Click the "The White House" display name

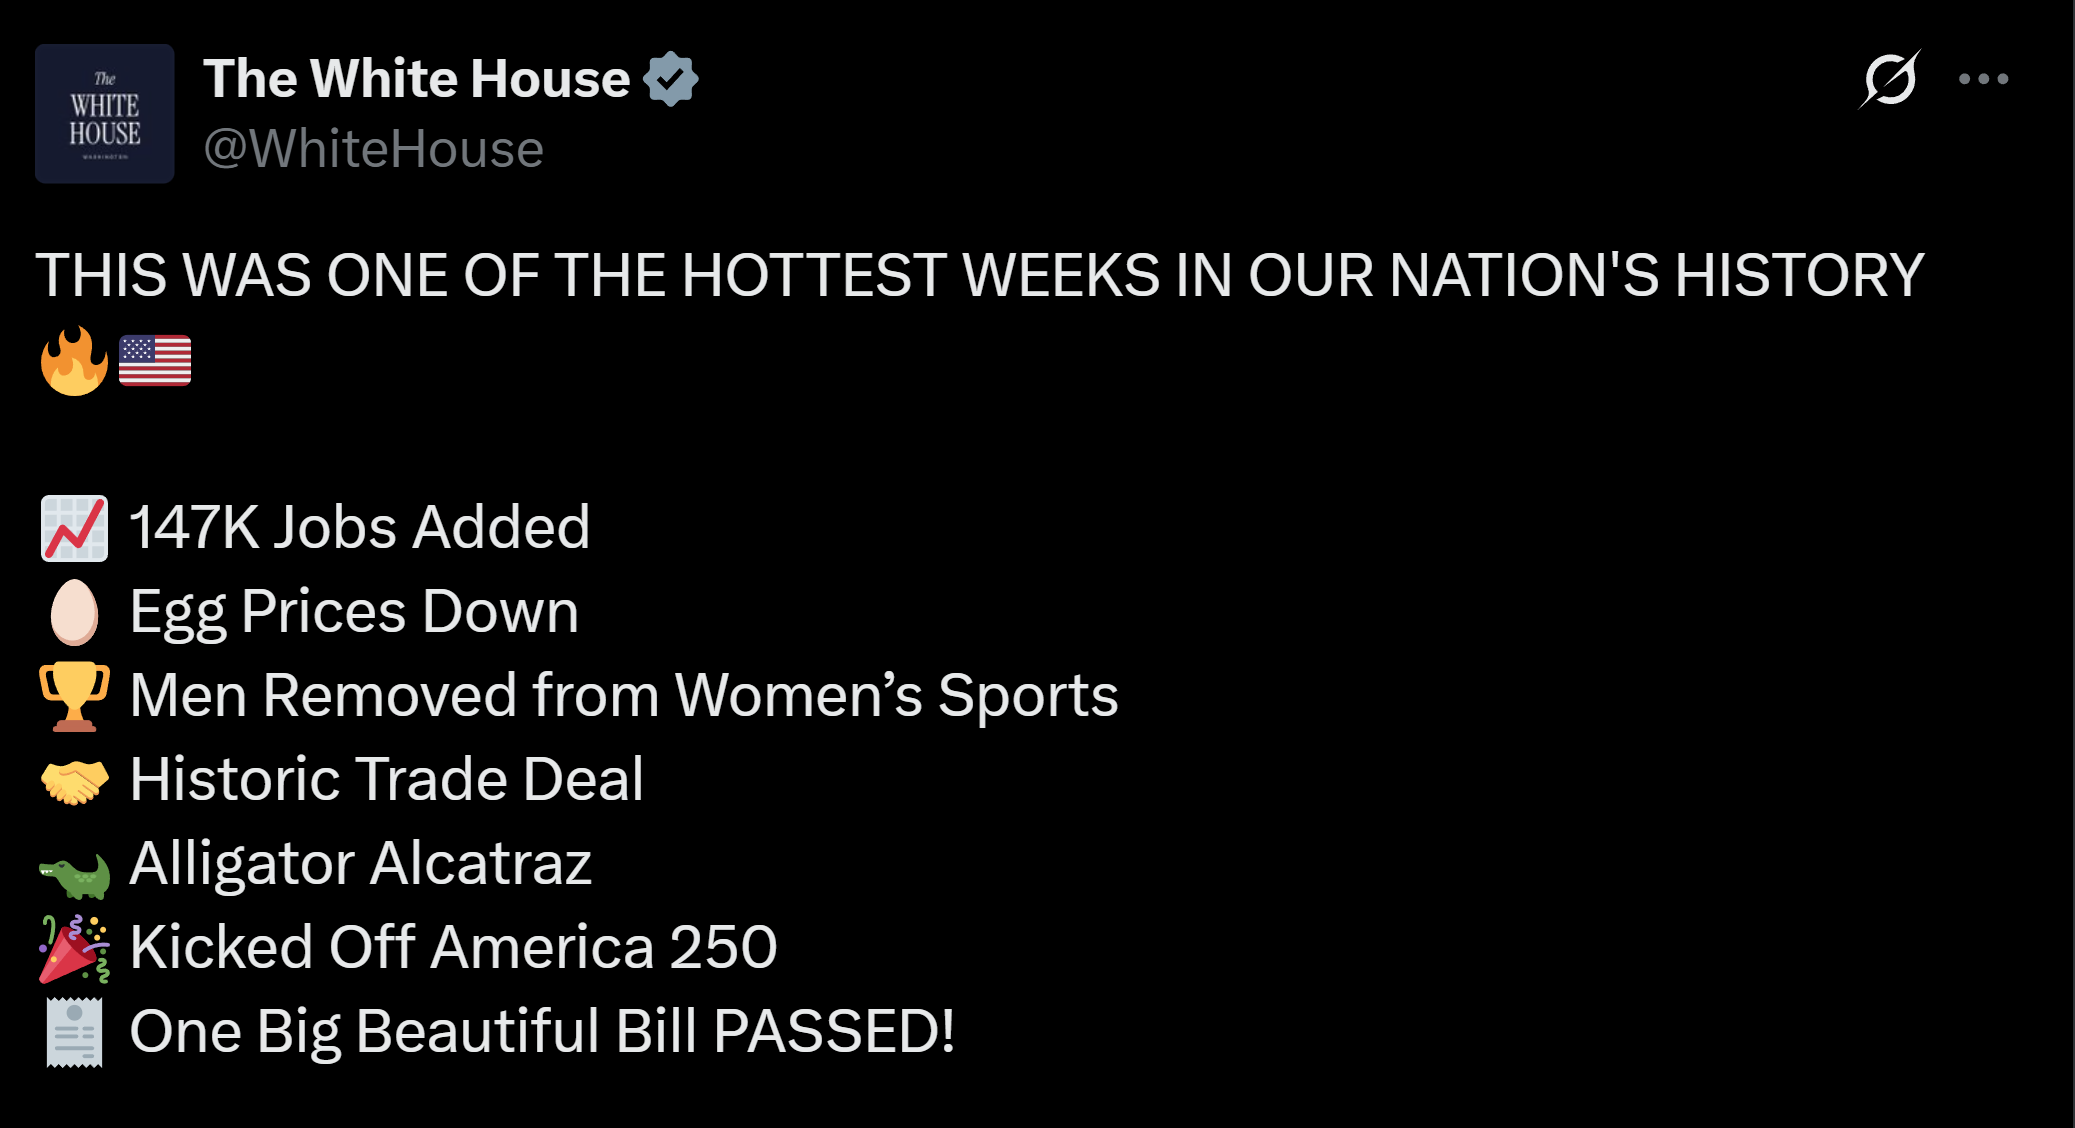click(x=416, y=79)
